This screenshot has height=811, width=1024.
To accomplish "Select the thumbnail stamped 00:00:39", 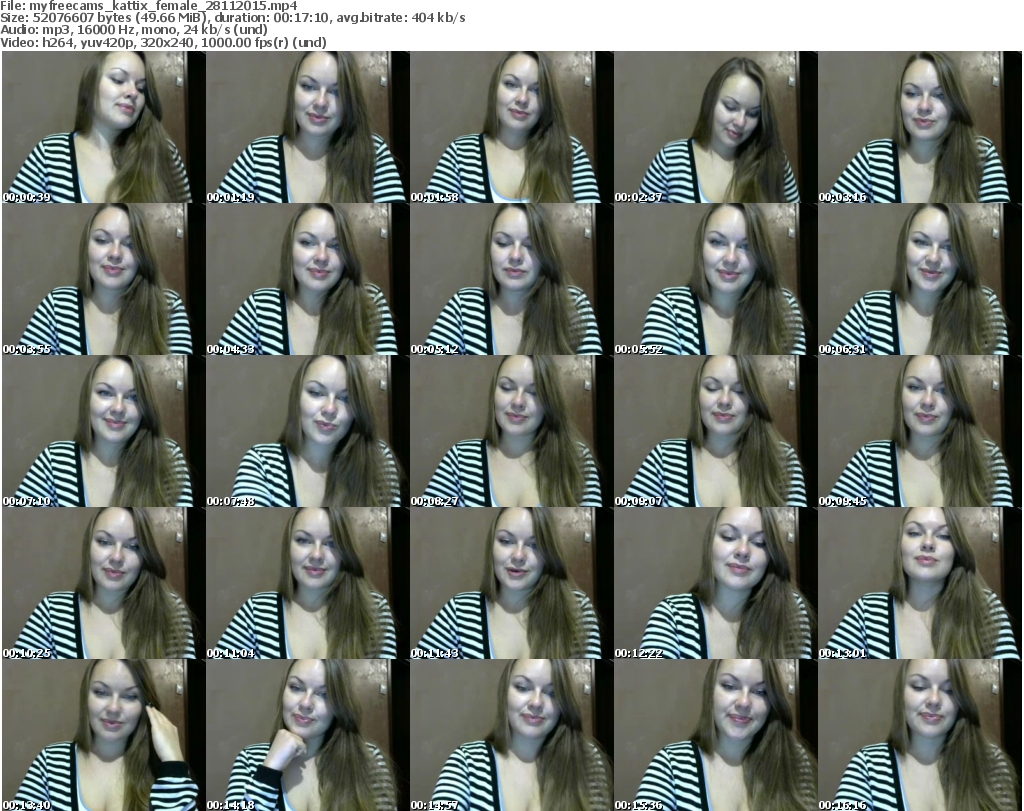I will coord(103,127).
